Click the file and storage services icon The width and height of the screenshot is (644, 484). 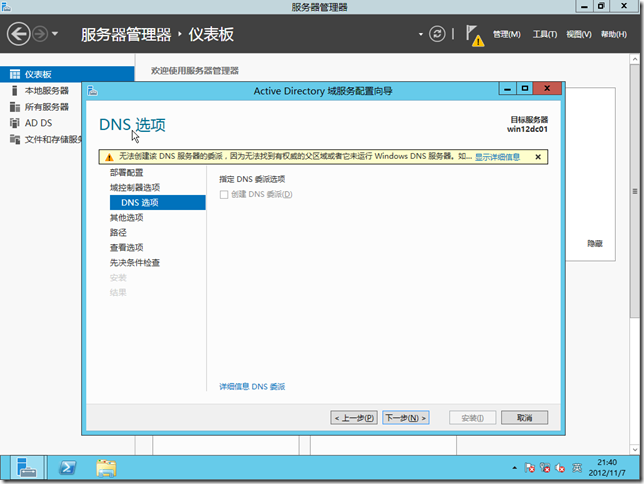(15, 139)
